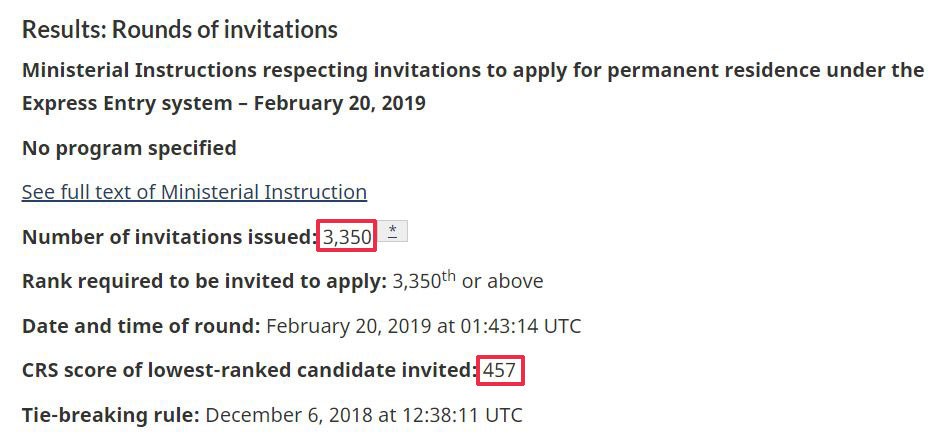This screenshot has width=947, height=438.
Task: Click the Date and time of round label
Action: click(141, 326)
